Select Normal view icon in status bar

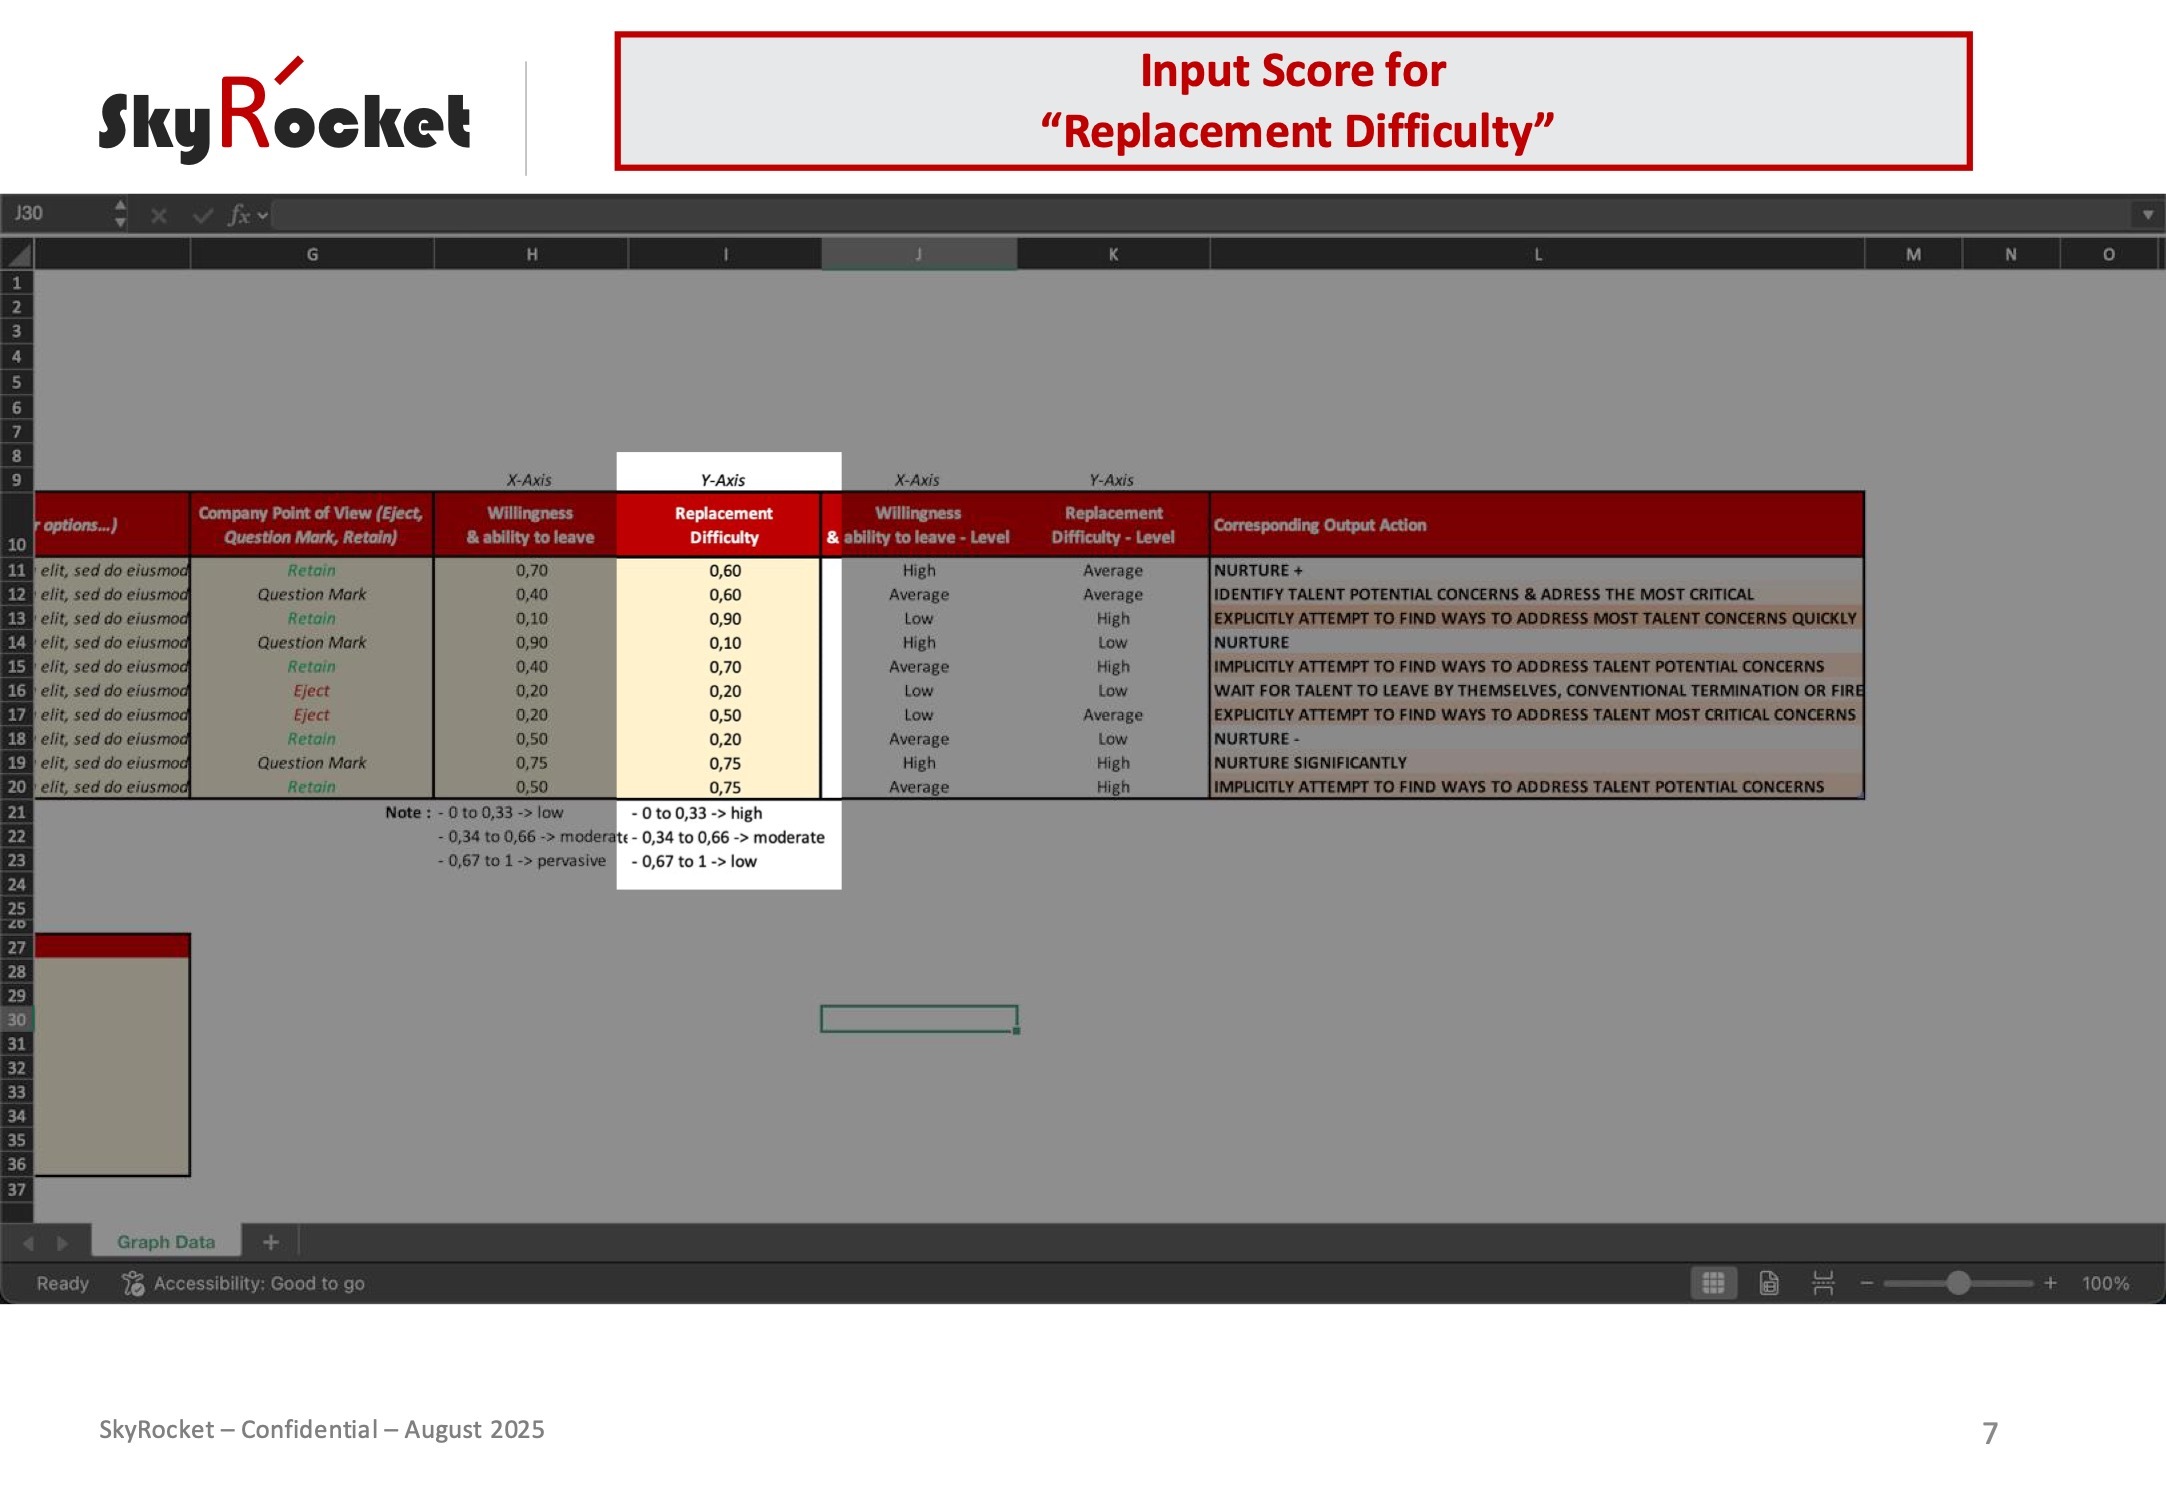(x=1713, y=1281)
